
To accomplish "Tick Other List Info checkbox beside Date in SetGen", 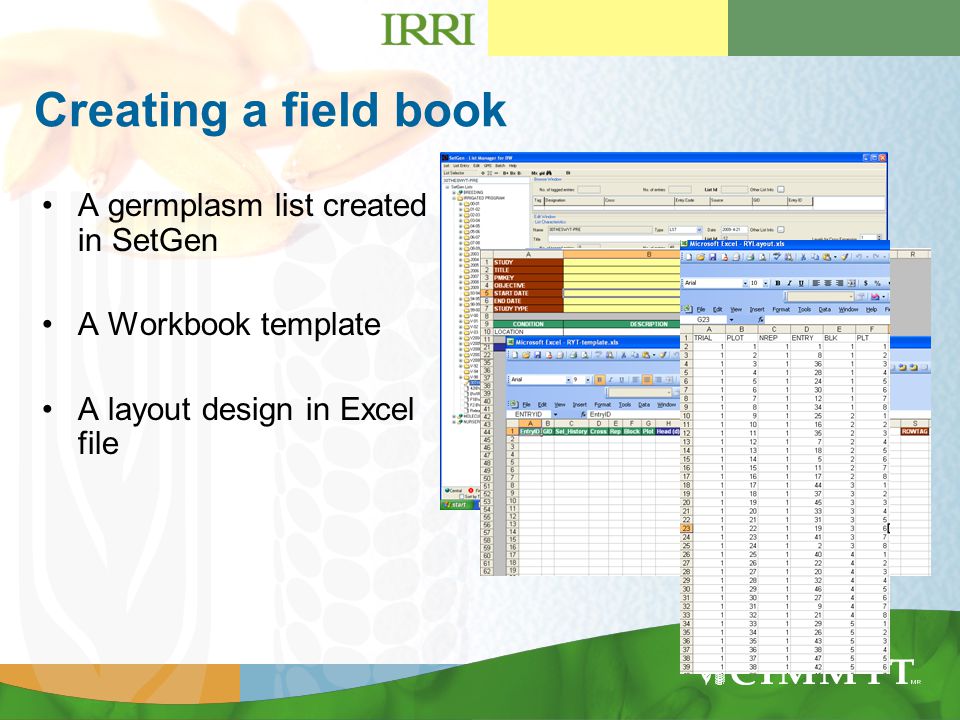I will click(x=780, y=230).
